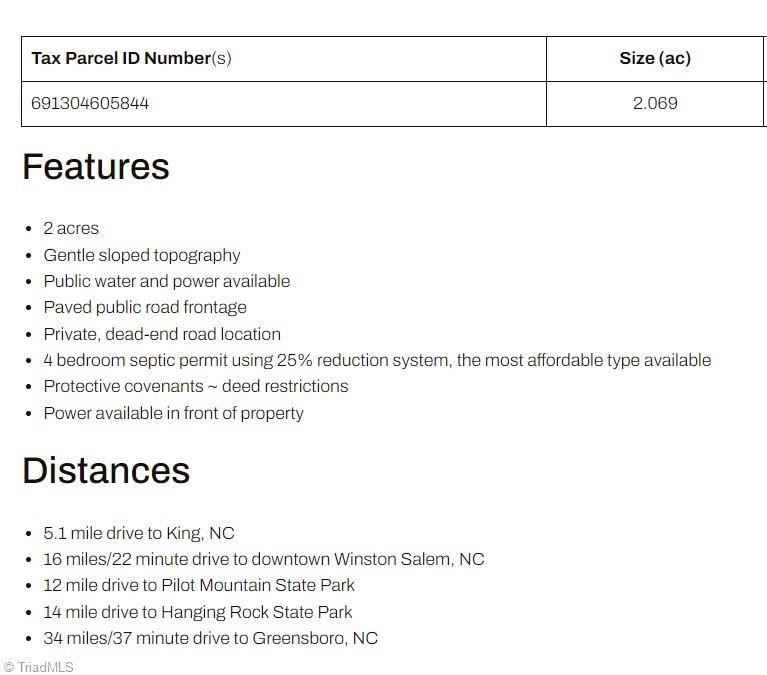Select the 2.069 acreage value cell

(655, 103)
